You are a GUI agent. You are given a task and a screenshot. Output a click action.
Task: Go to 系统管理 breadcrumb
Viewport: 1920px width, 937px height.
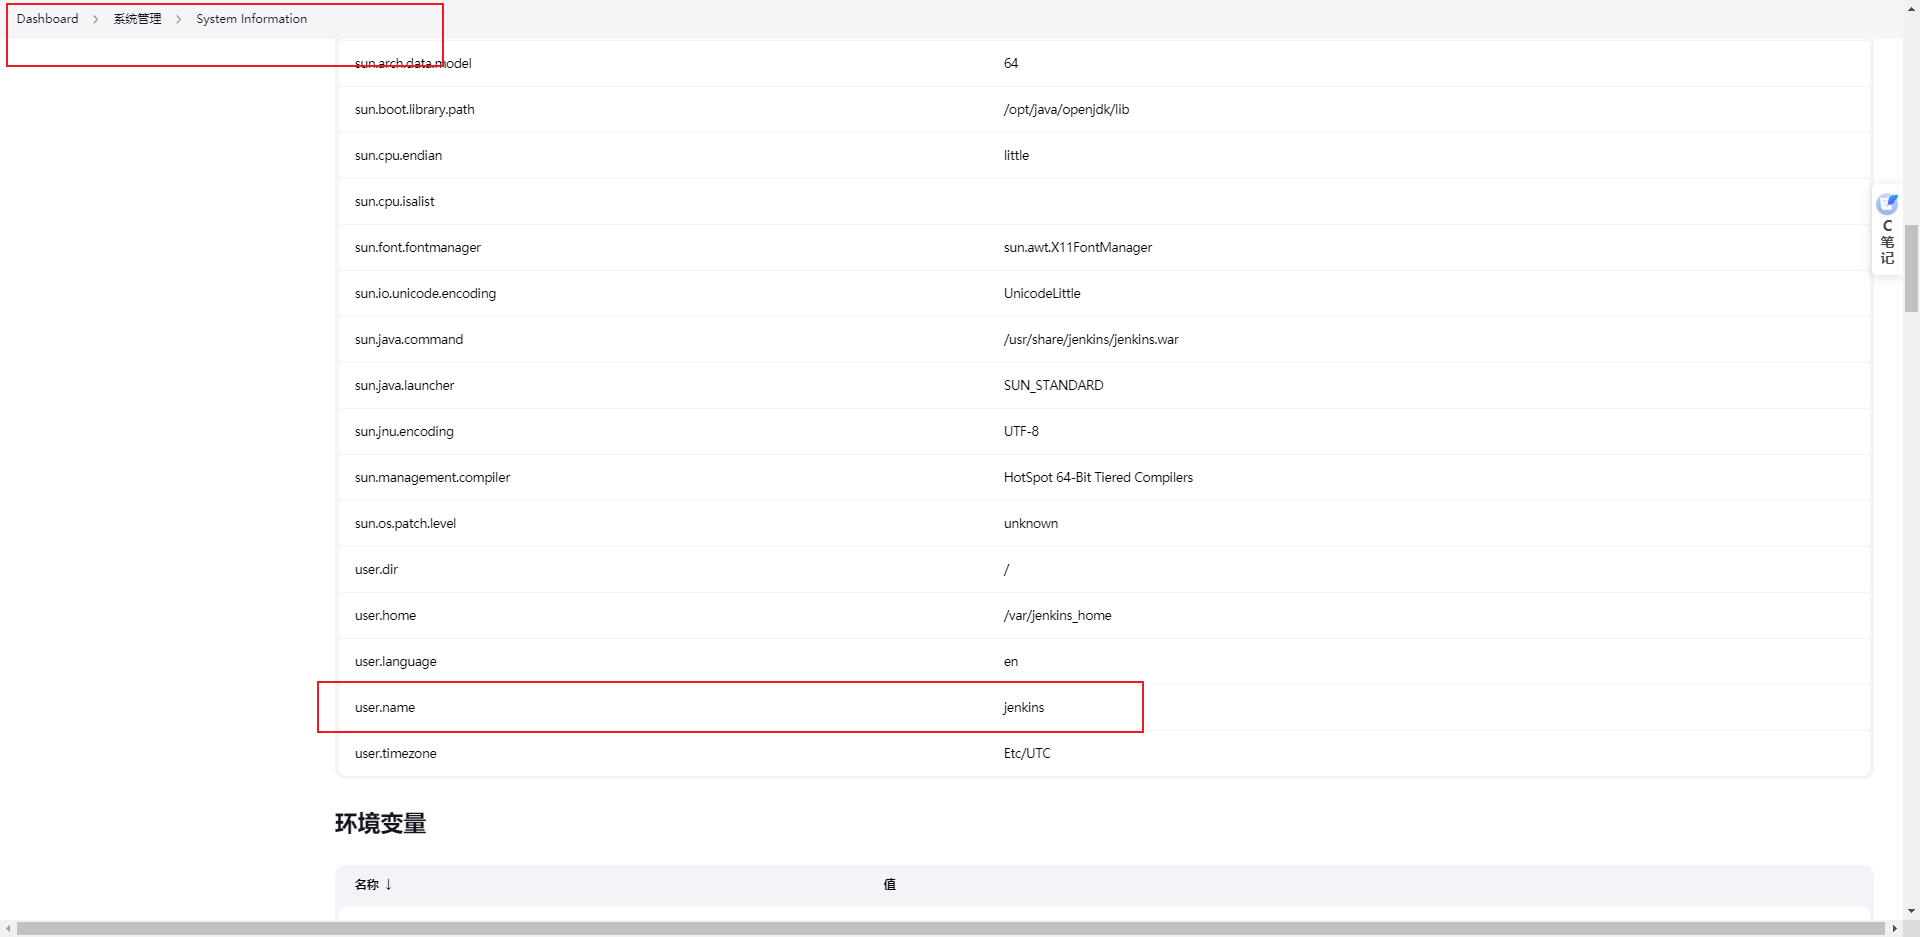[x=137, y=19]
